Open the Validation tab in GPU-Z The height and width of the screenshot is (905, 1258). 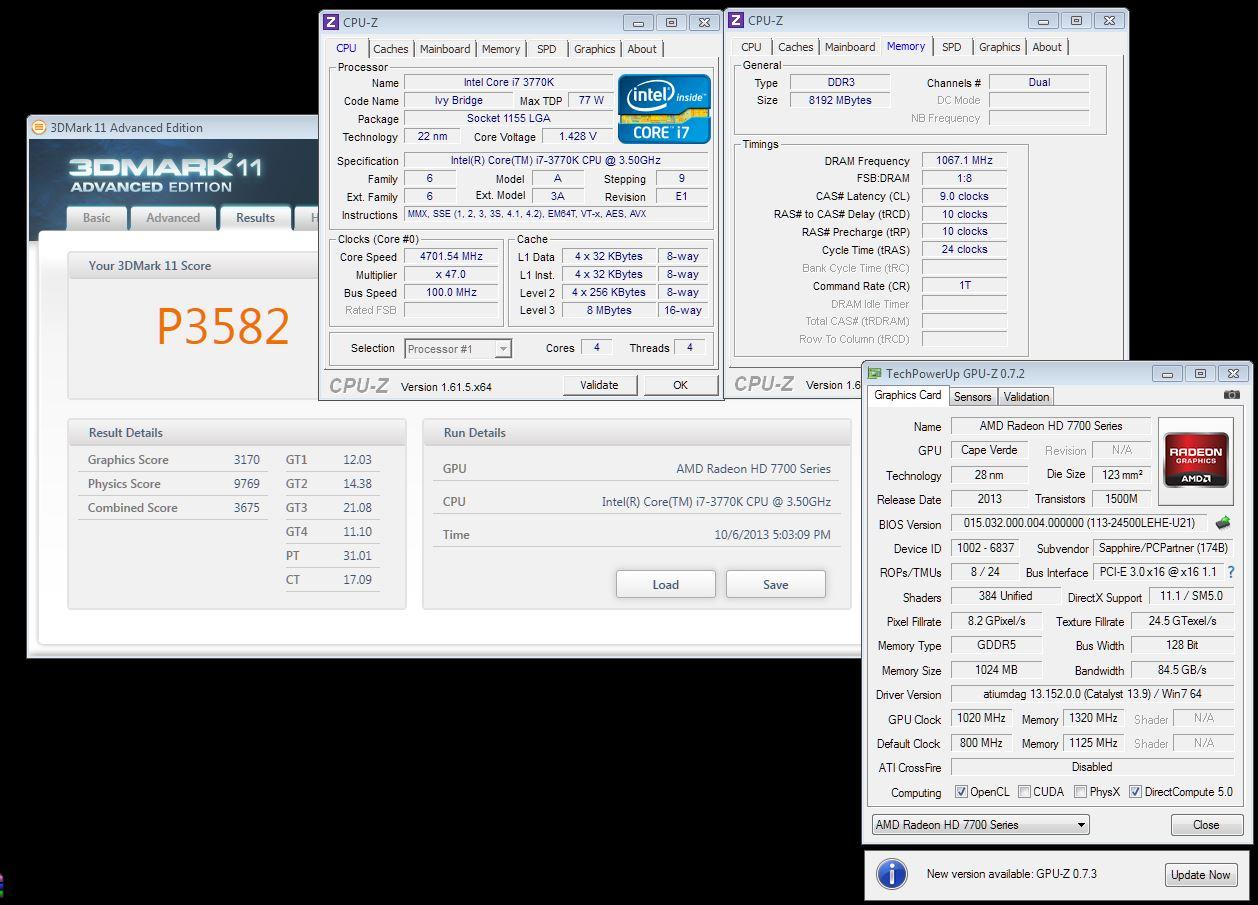point(1027,397)
